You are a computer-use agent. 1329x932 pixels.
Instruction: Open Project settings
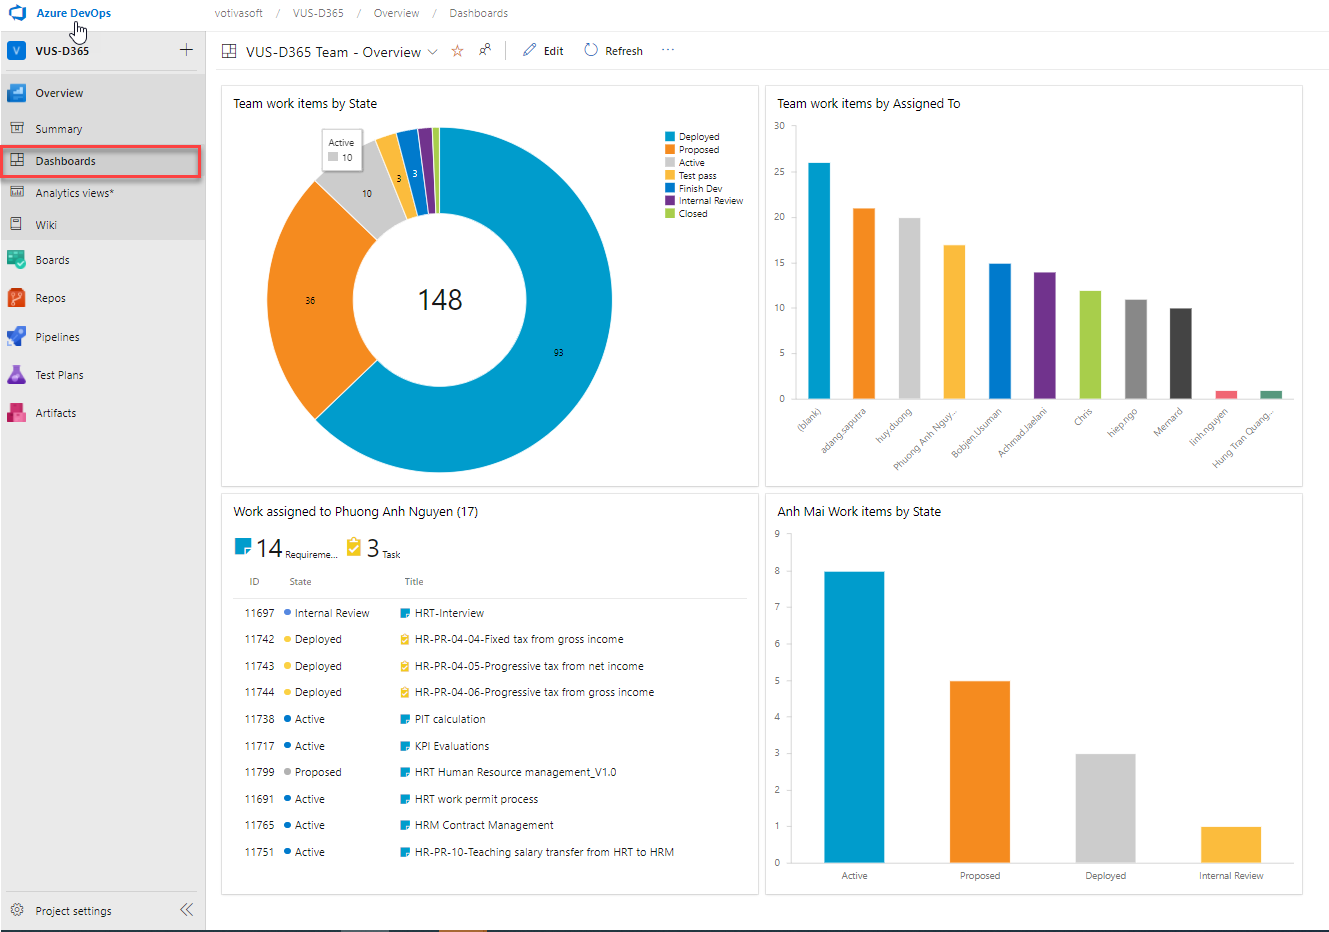pos(73,911)
